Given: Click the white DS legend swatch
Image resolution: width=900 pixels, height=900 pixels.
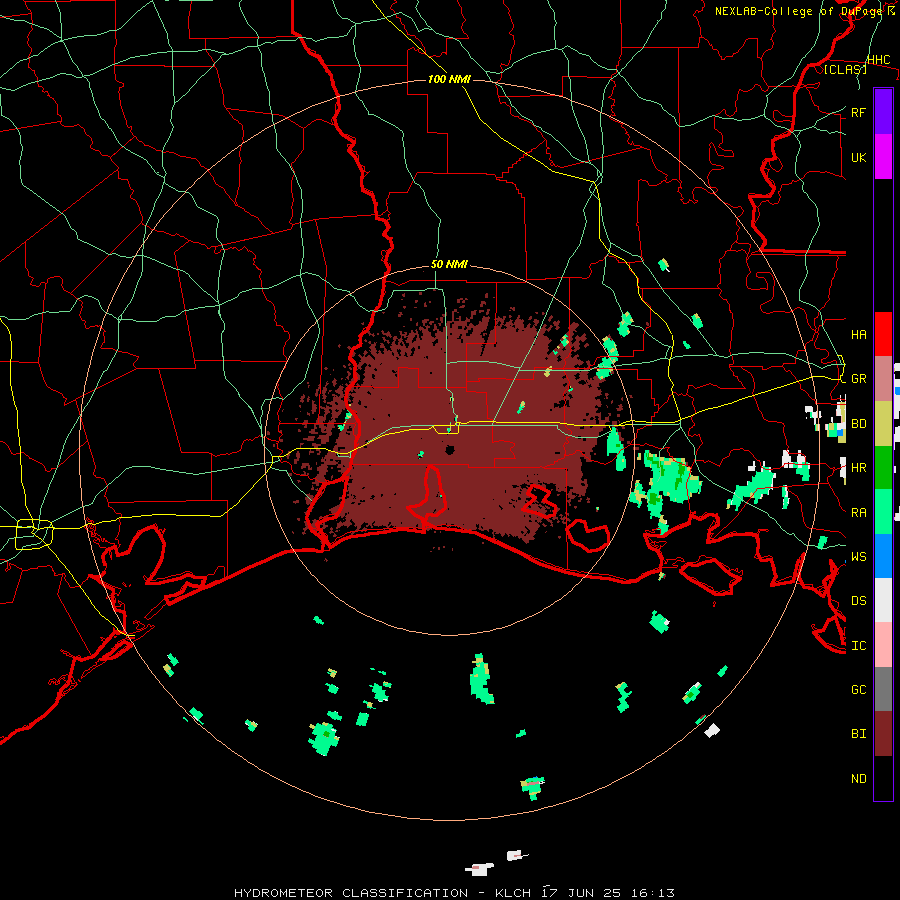Looking at the screenshot, I should tap(883, 600).
